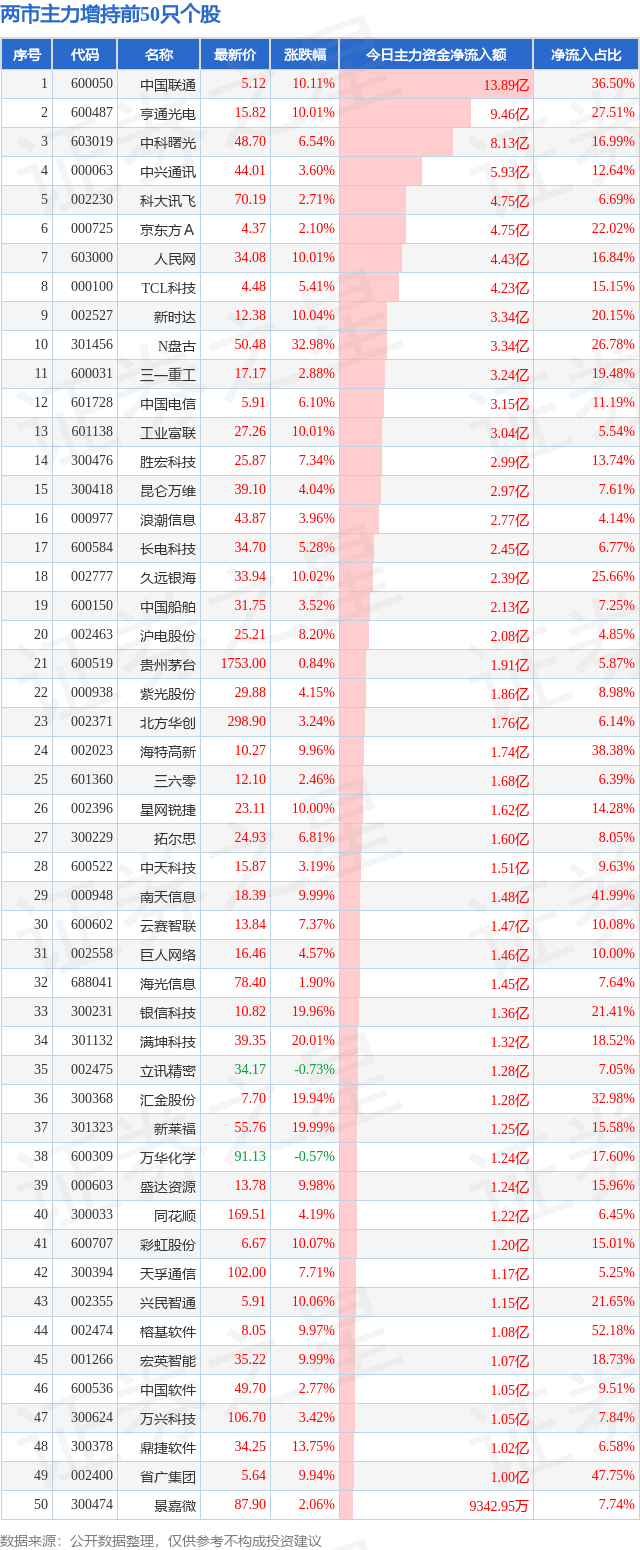This screenshot has height=1550, width=640.
Task: Click the title 两市主力增持前50只个股
Action: pos(111,14)
